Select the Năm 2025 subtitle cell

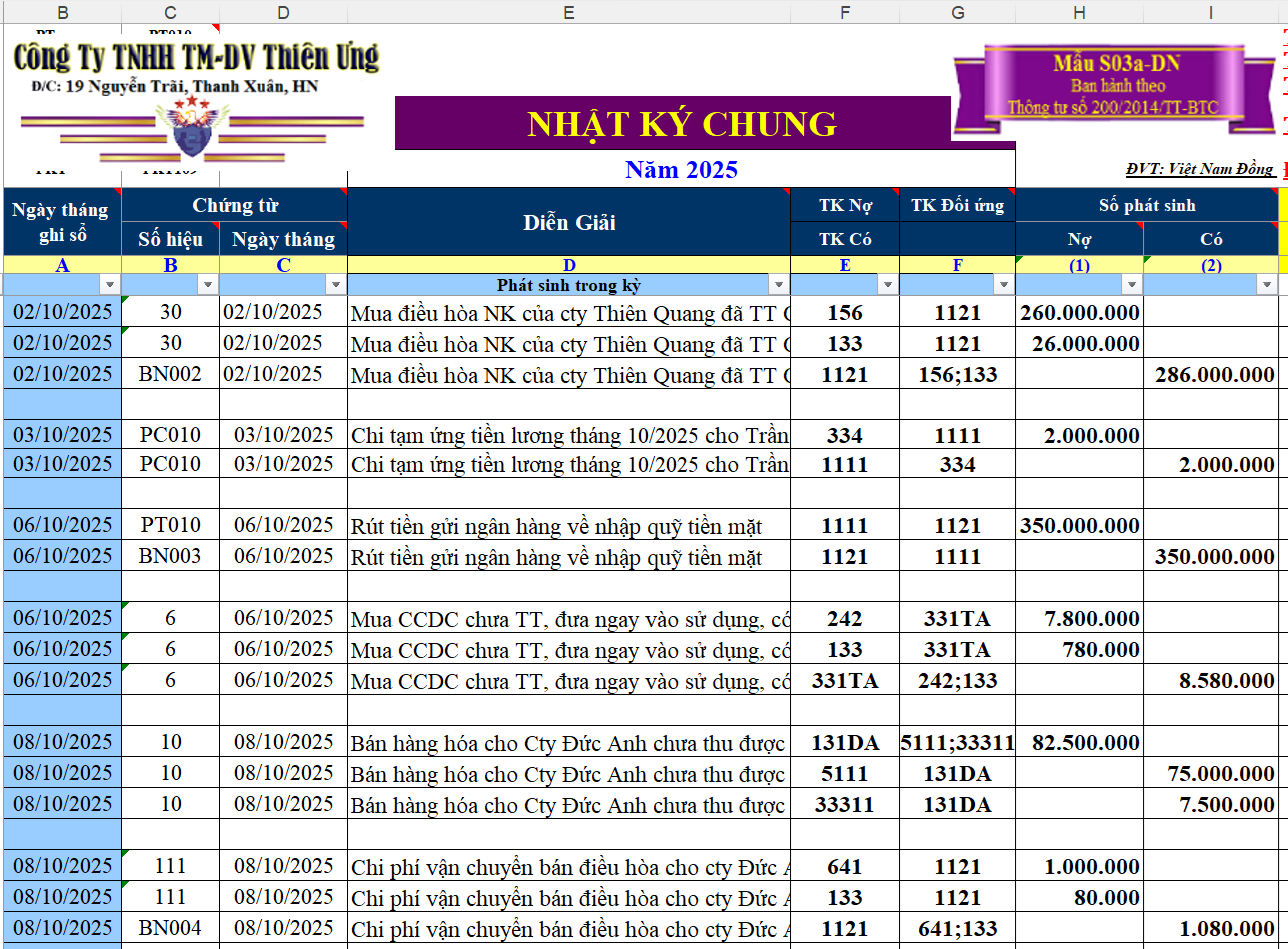(681, 170)
